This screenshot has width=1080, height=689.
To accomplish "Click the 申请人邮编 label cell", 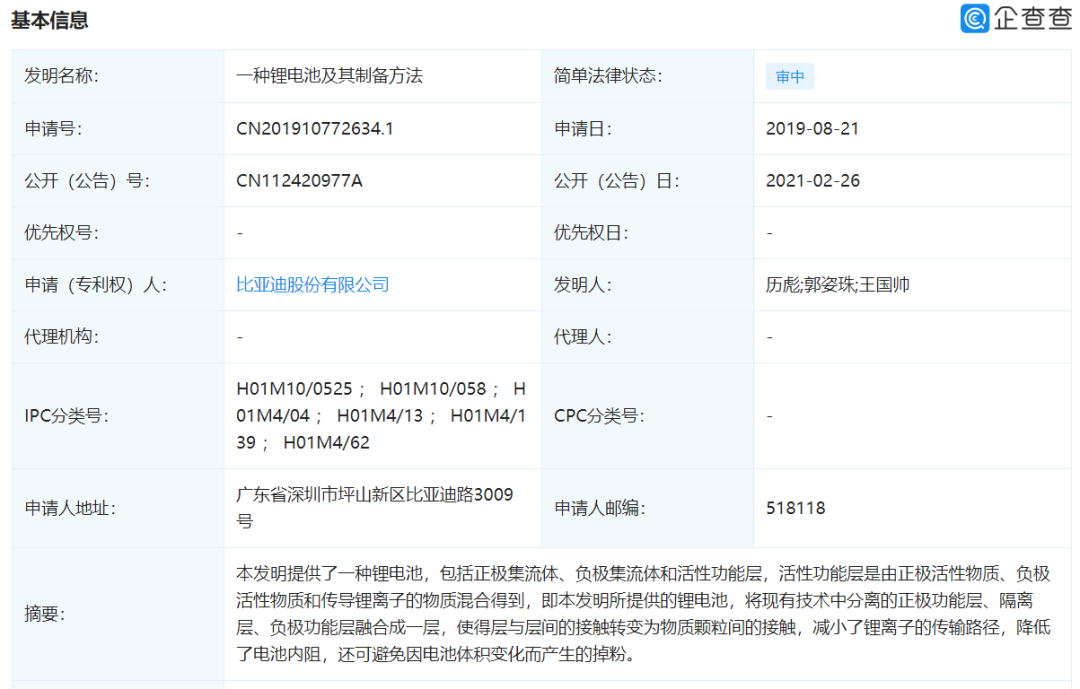I will point(647,508).
